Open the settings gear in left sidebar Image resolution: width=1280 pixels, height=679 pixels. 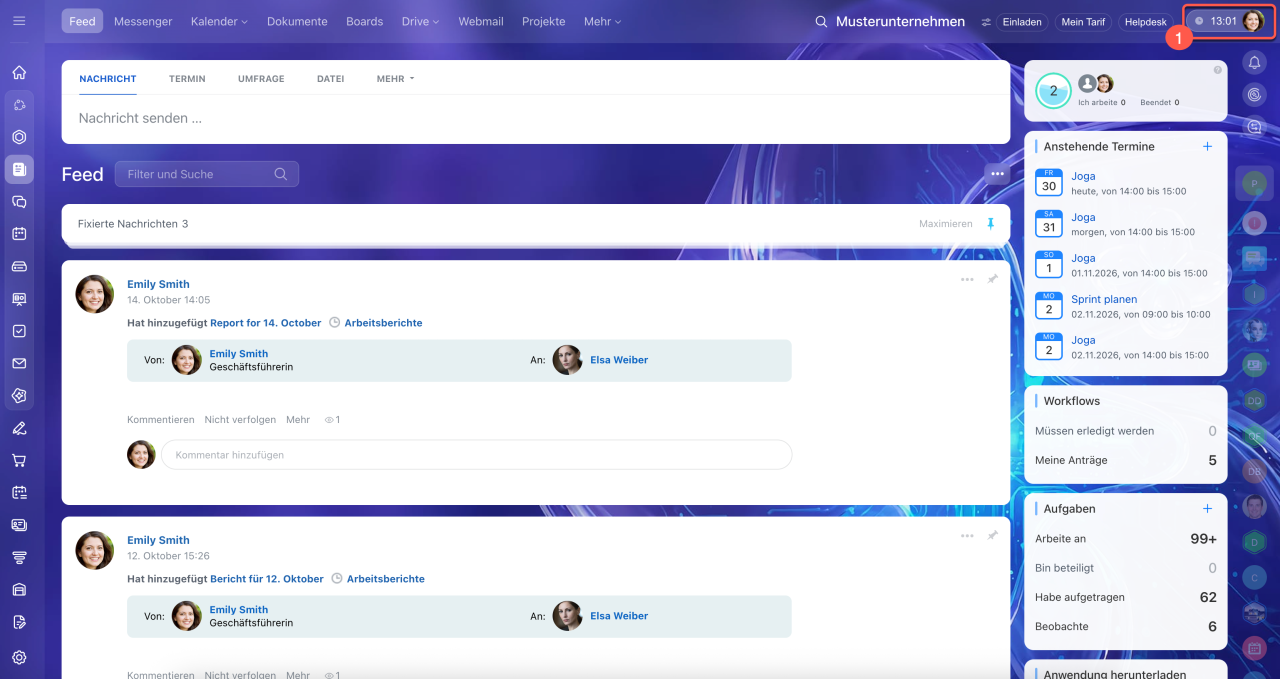19,657
